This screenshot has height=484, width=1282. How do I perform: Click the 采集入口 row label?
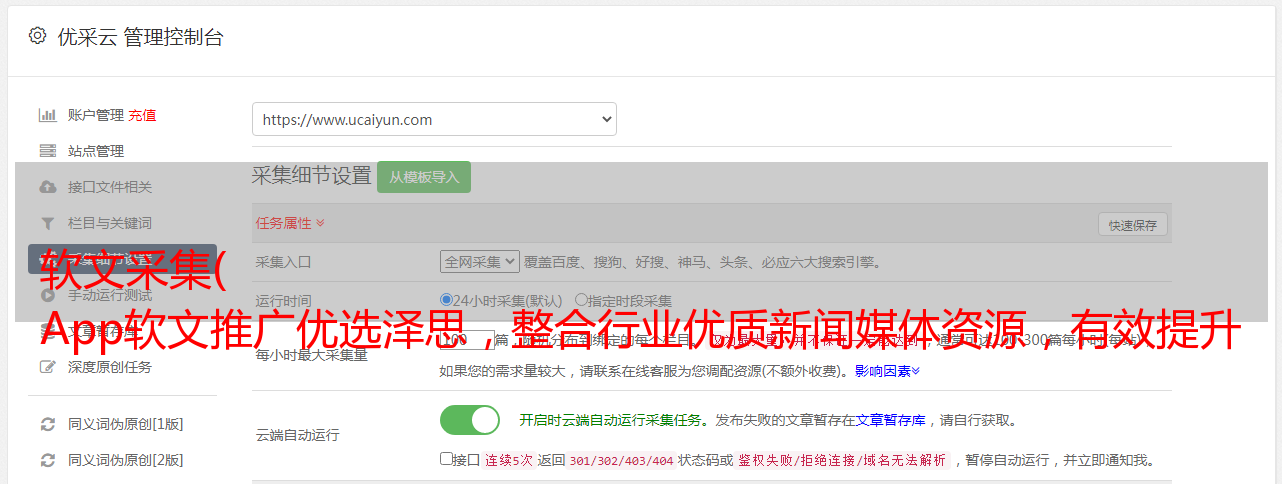pyautogui.click(x=284, y=262)
